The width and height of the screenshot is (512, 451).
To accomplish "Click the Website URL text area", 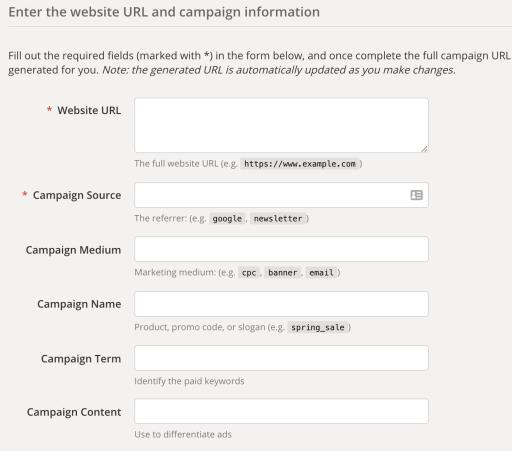I will click(281, 125).
